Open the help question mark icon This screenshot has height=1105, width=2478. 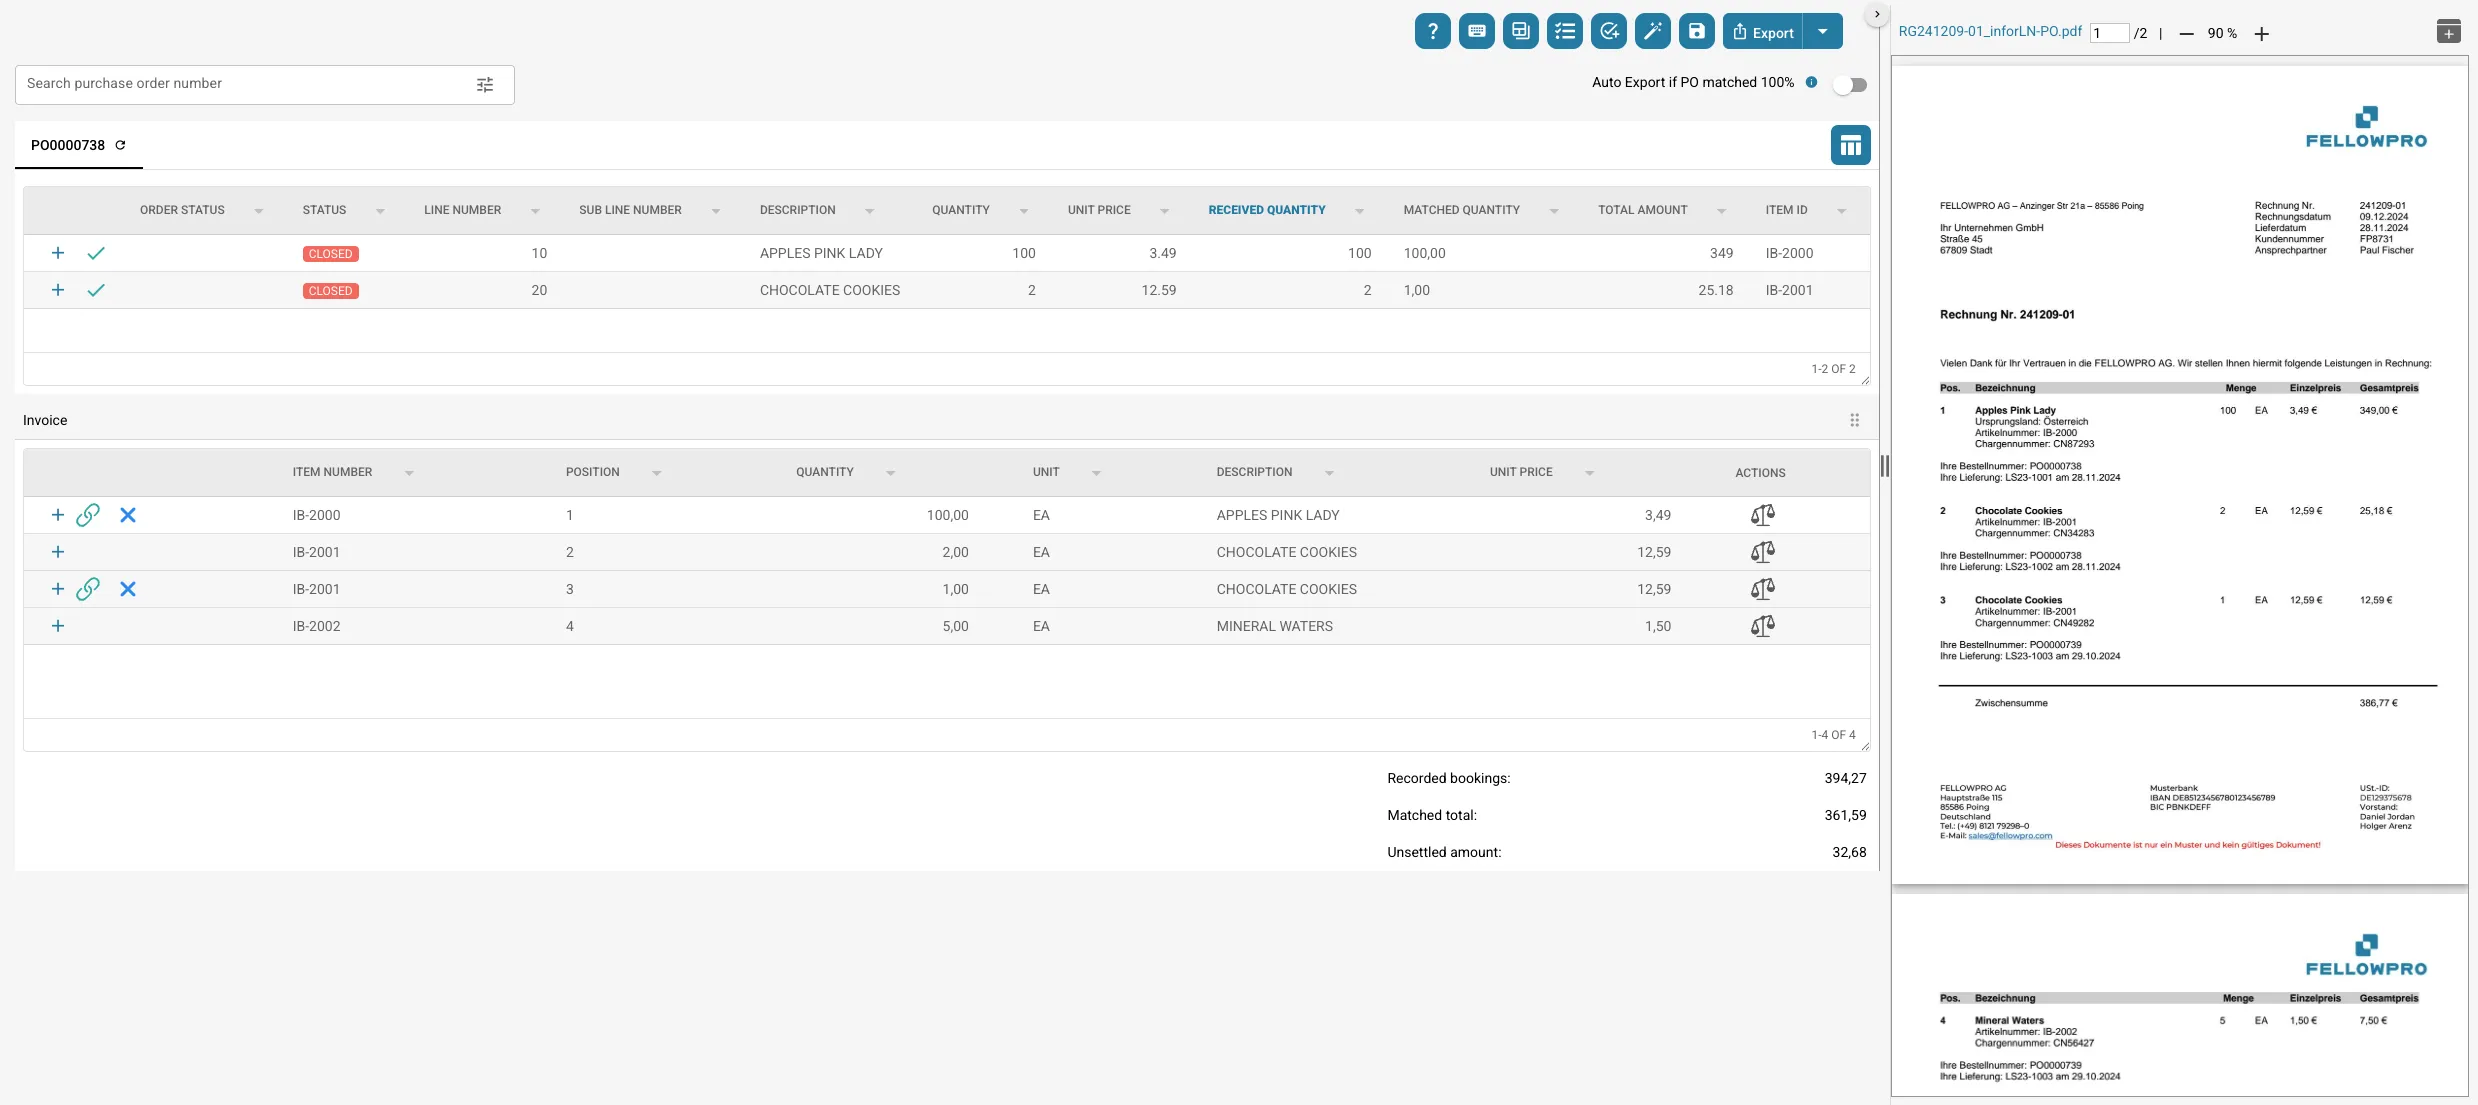(1432, 32)
